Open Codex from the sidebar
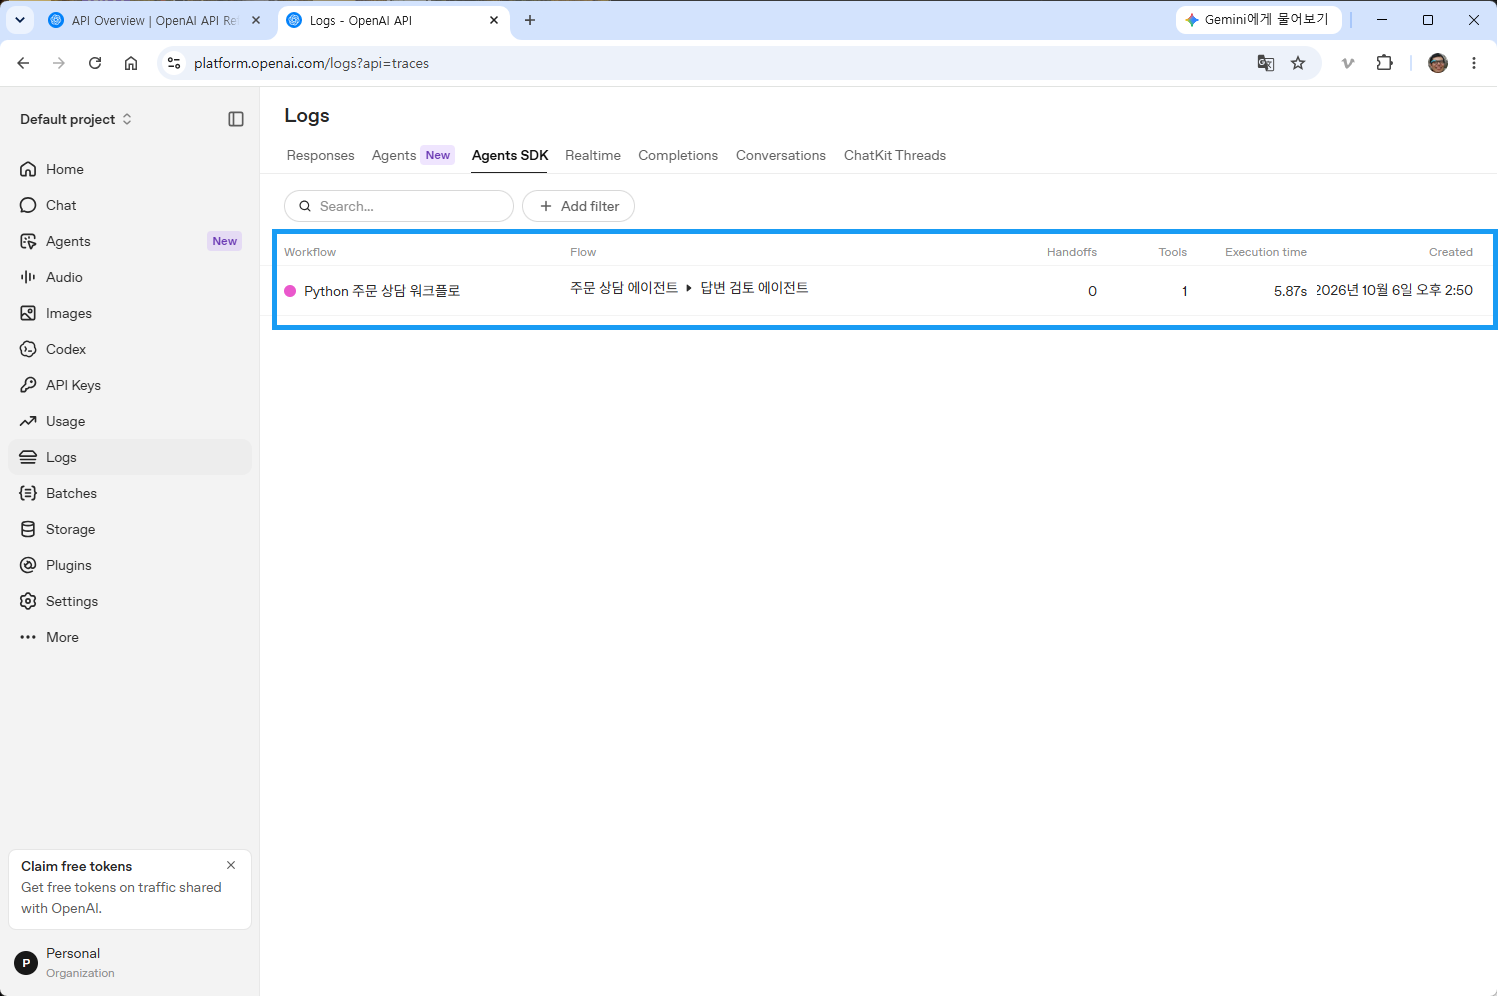Image resolution: width=1498 pixels, height=996 pixels. click(130, 349)
